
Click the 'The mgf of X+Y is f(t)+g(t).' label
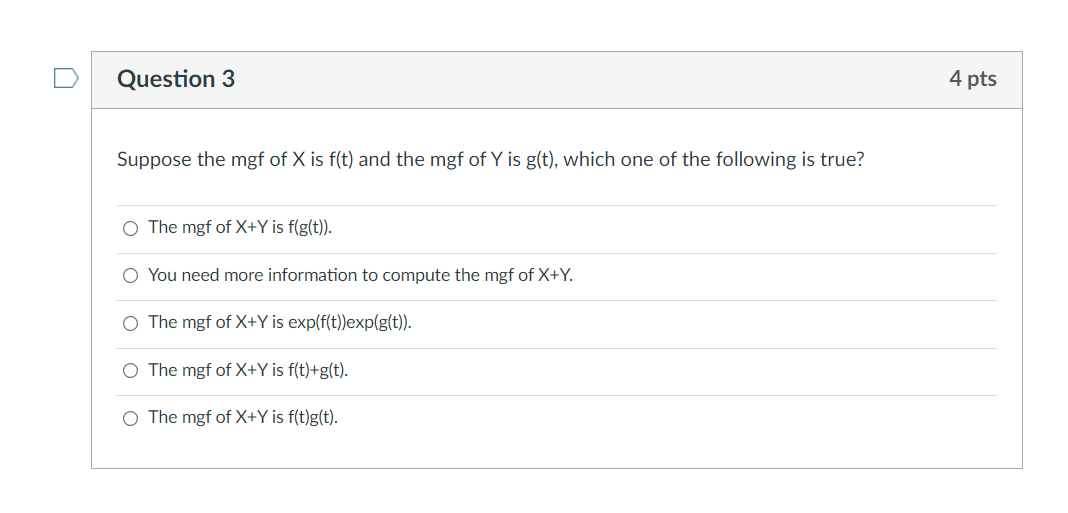(x=248, y=370)
